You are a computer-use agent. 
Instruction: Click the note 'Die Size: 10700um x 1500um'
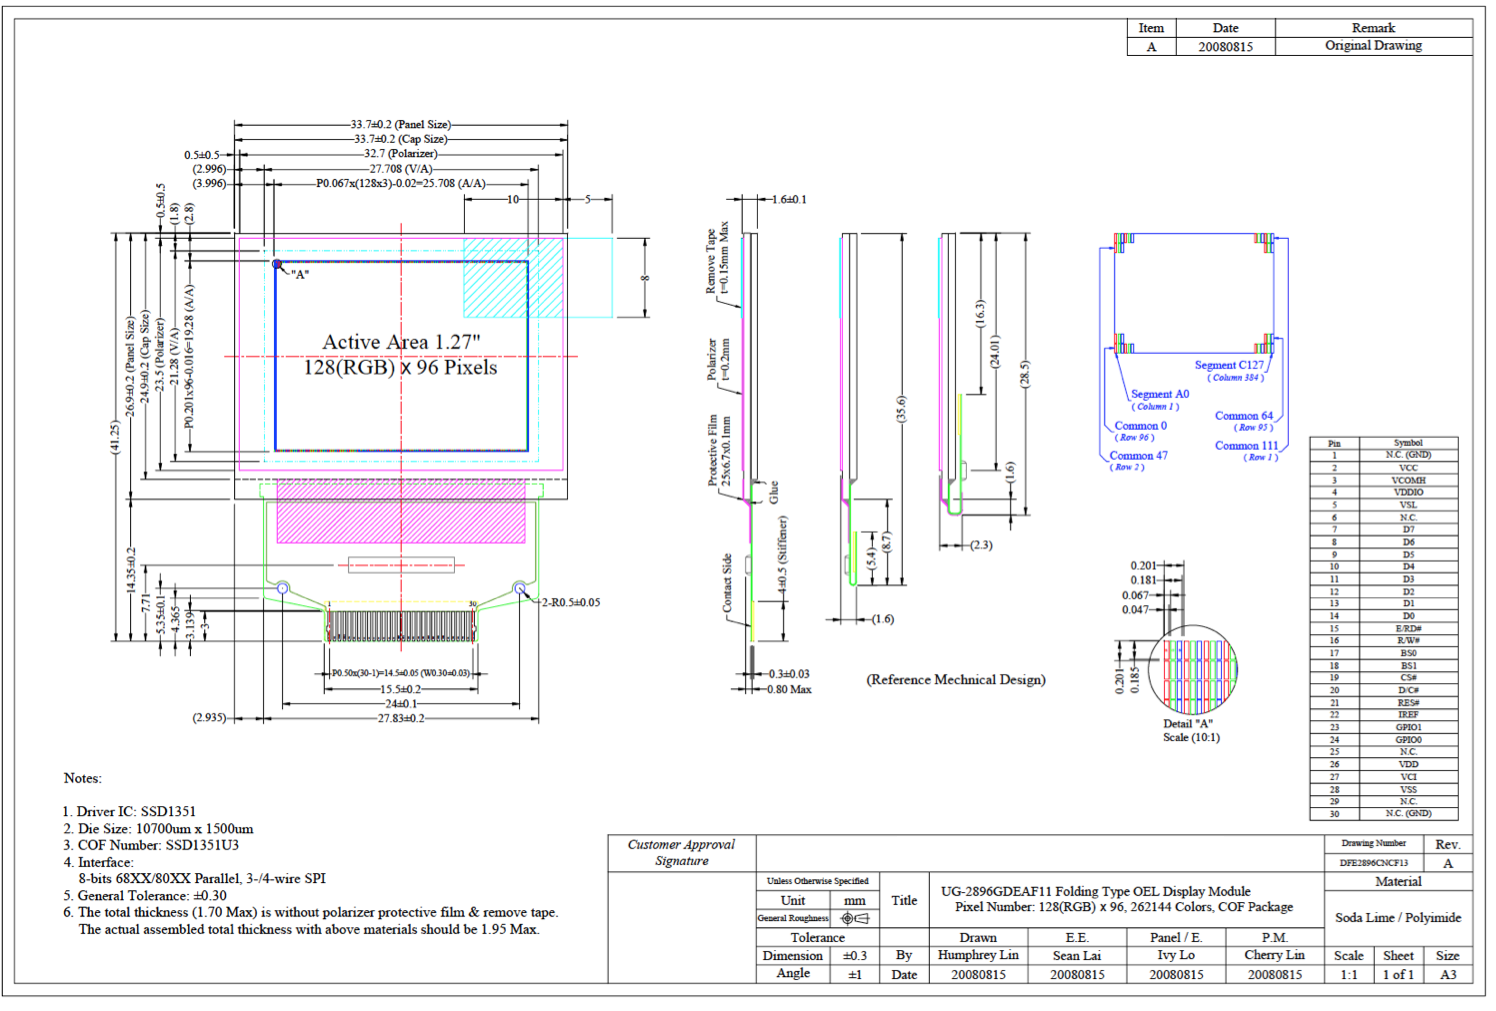[166, 828]
